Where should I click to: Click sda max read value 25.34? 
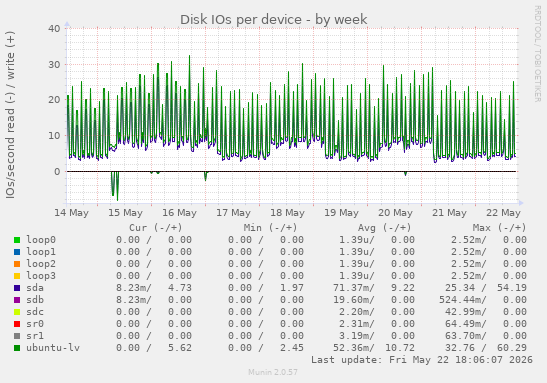click(460, 288)
